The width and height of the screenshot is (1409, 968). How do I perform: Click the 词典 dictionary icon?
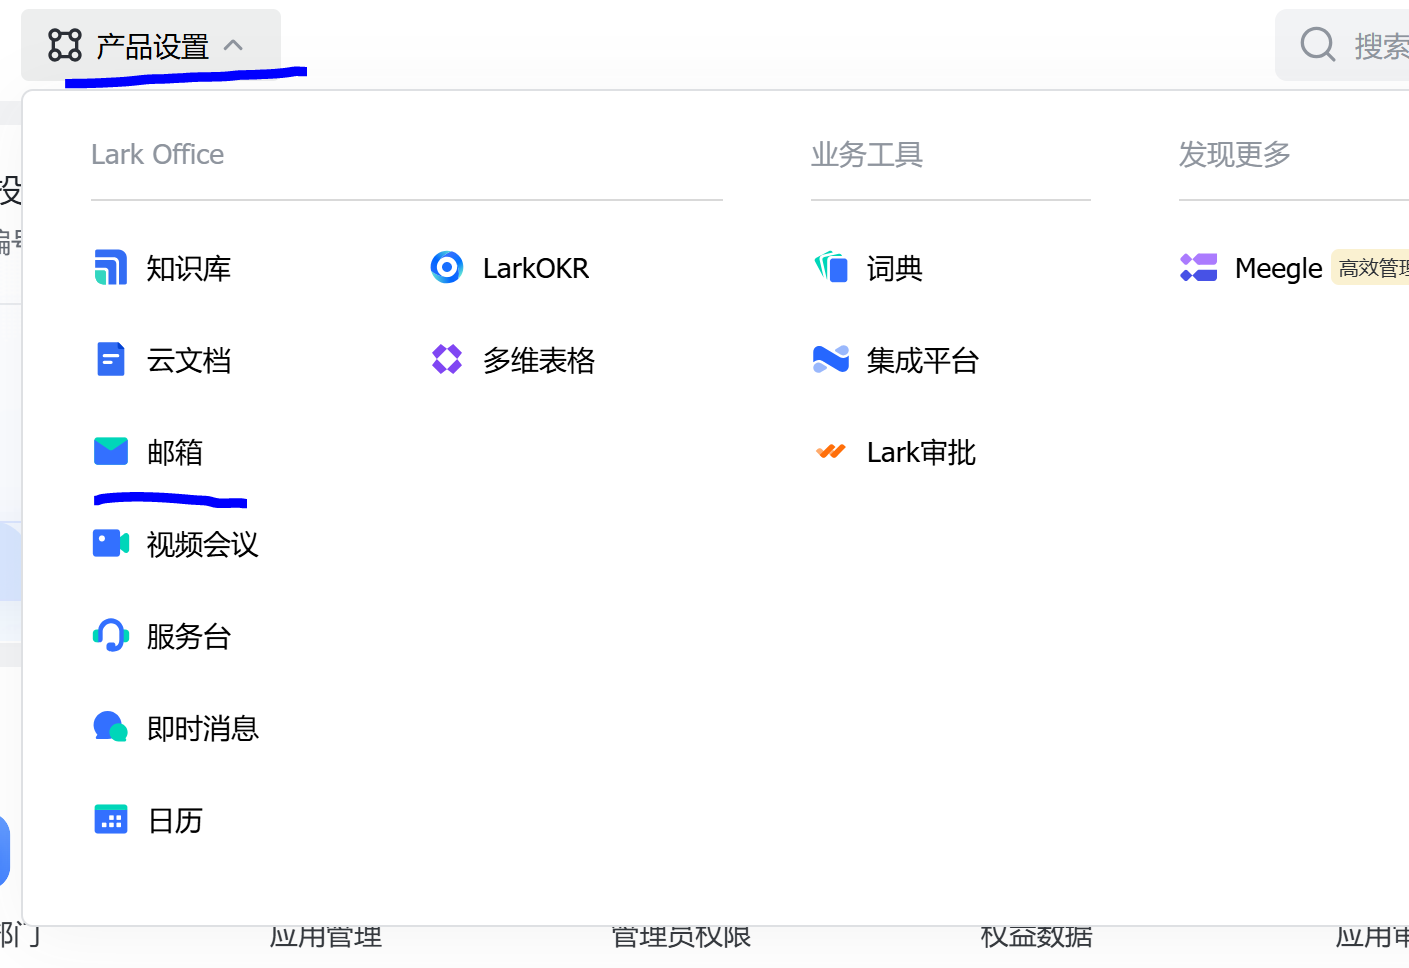click(x=830, y=267)
